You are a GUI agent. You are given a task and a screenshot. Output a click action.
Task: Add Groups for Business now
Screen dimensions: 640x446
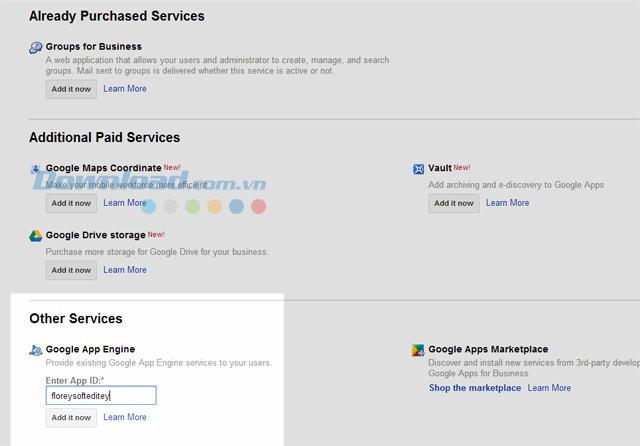point(71,89)
